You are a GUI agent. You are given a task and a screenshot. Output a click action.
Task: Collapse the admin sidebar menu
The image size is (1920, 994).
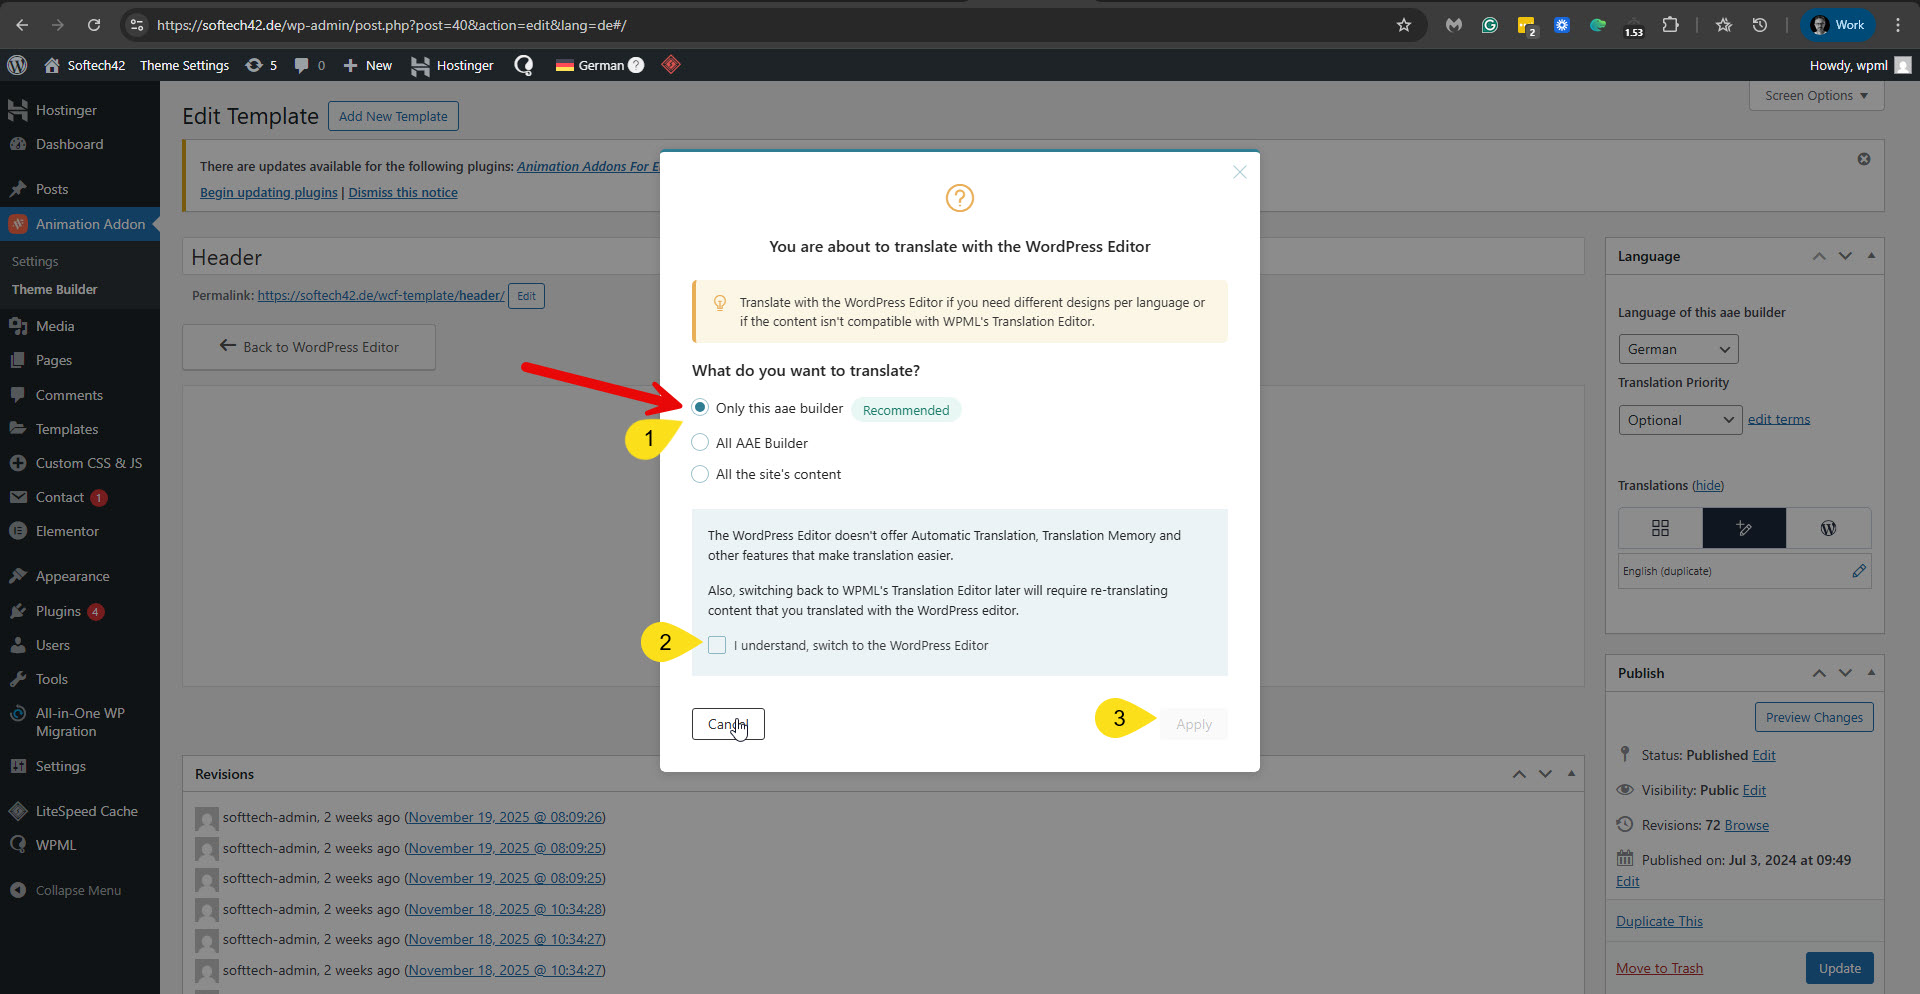click(x=80, y=890)
